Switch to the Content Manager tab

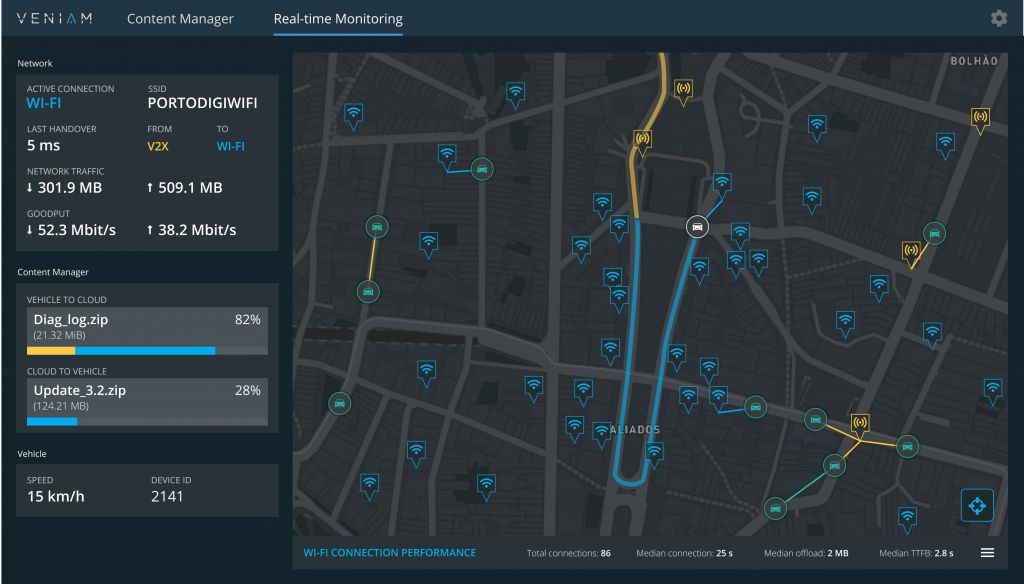coord(180,19)
